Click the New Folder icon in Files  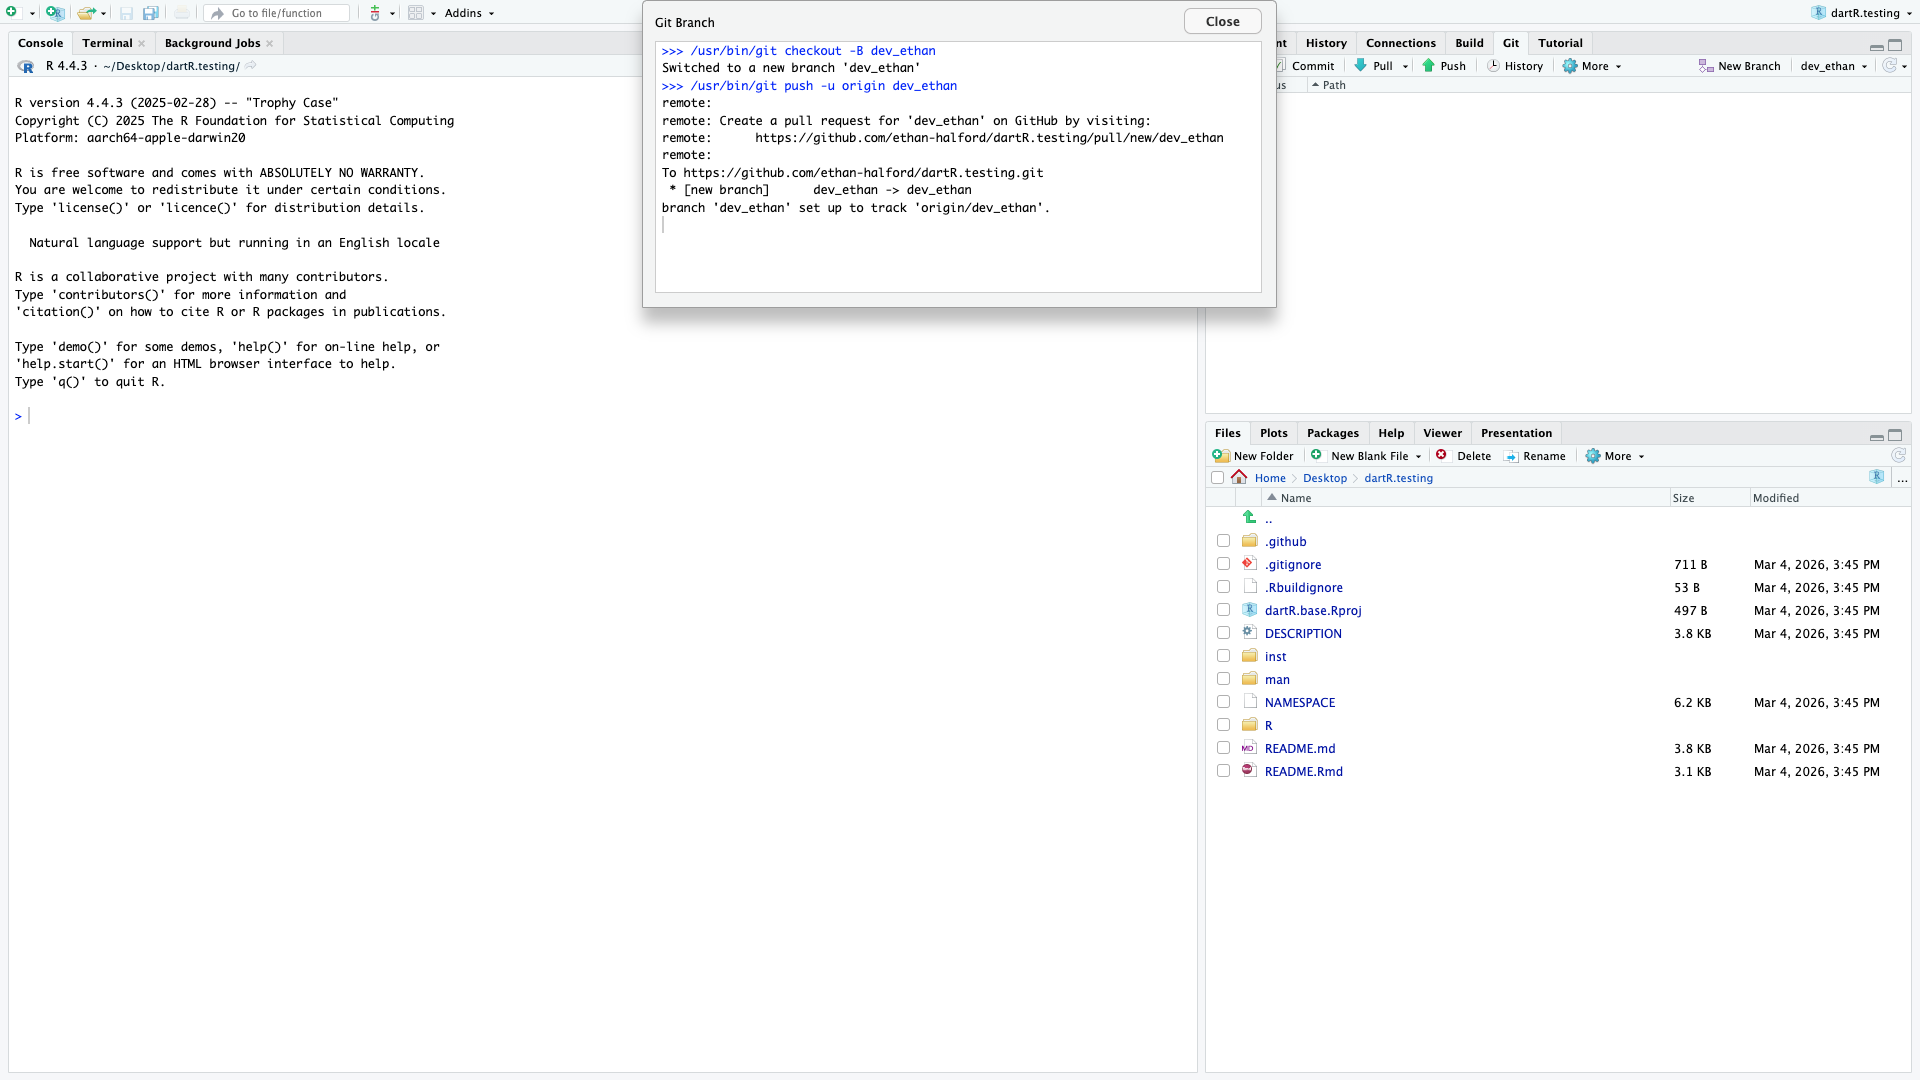[x=1221, y=456]
